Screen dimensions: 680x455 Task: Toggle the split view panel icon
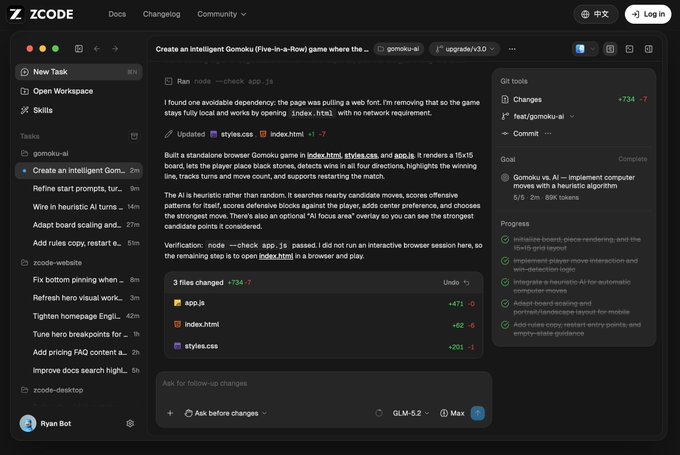648,49
